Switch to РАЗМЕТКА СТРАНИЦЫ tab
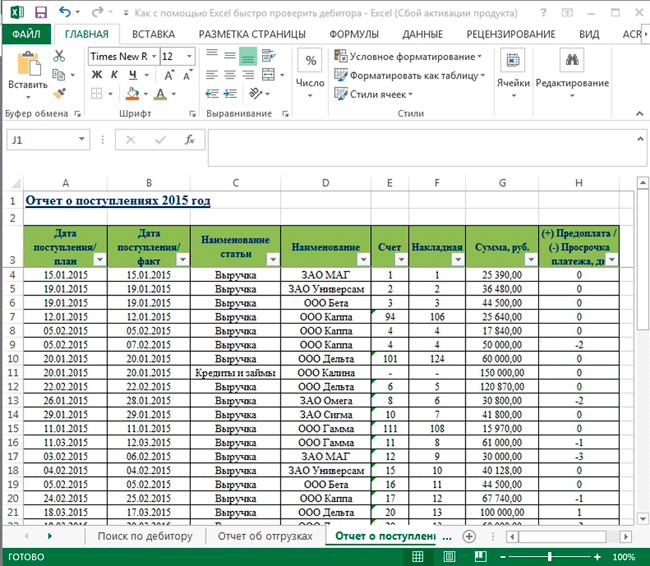This screenshot has width=650, height=566. point(252,34)
